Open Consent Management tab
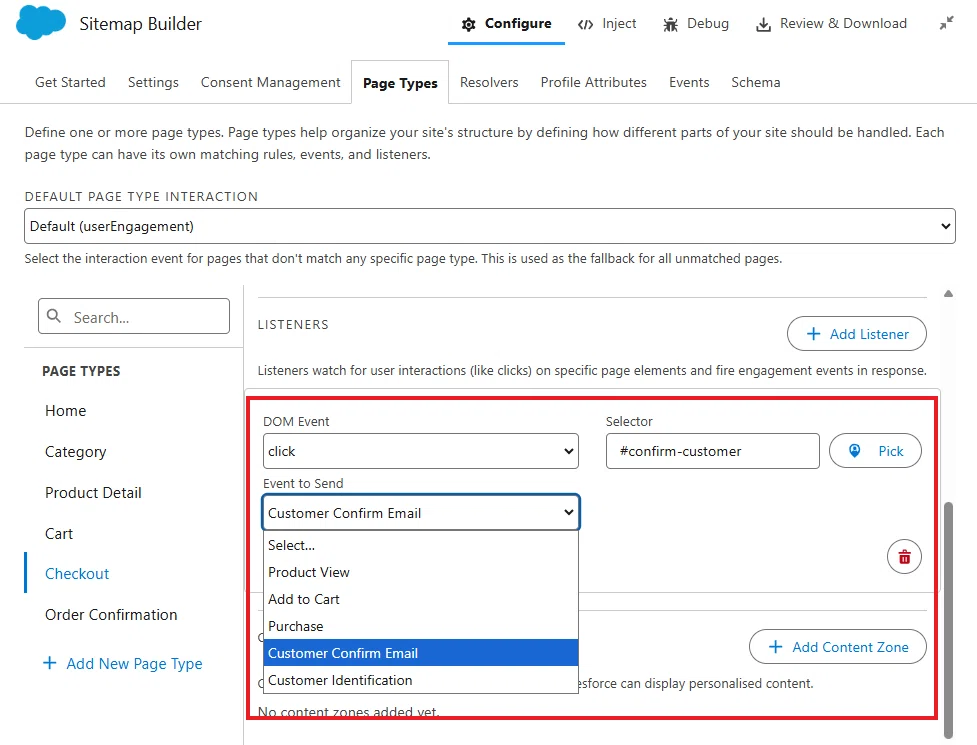Viewport: 977px width, 745px height. (270, 82)
